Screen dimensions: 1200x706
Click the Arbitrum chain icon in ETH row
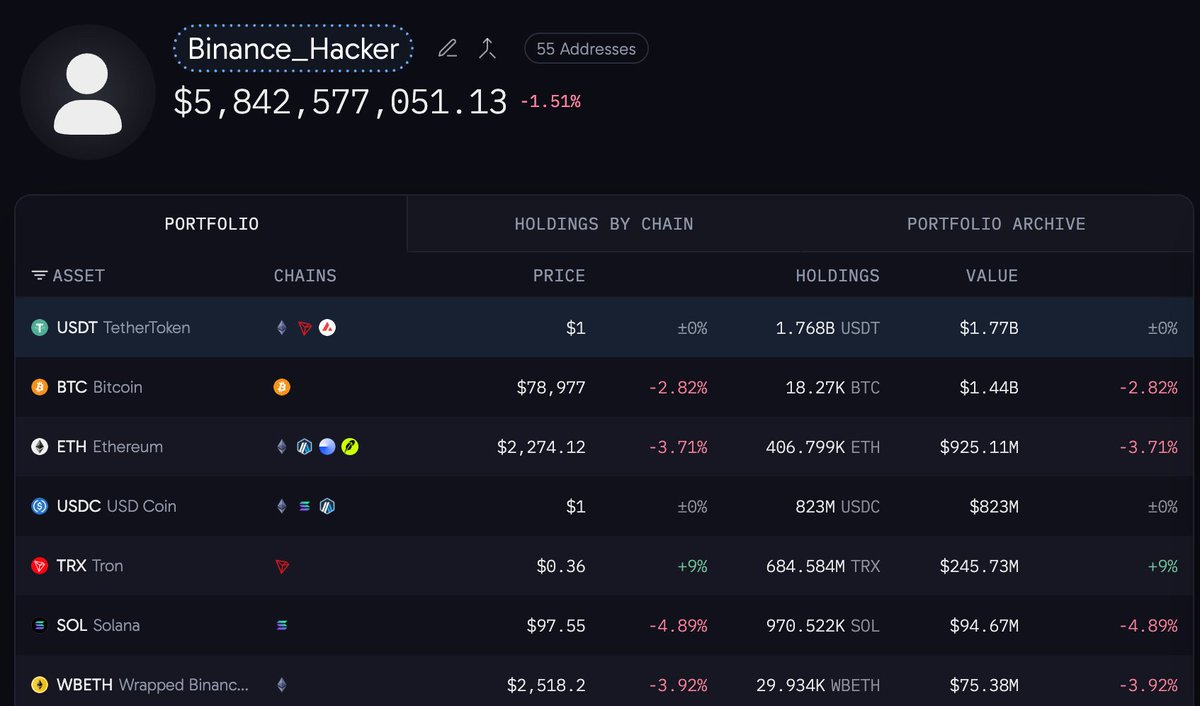(305, 446)
